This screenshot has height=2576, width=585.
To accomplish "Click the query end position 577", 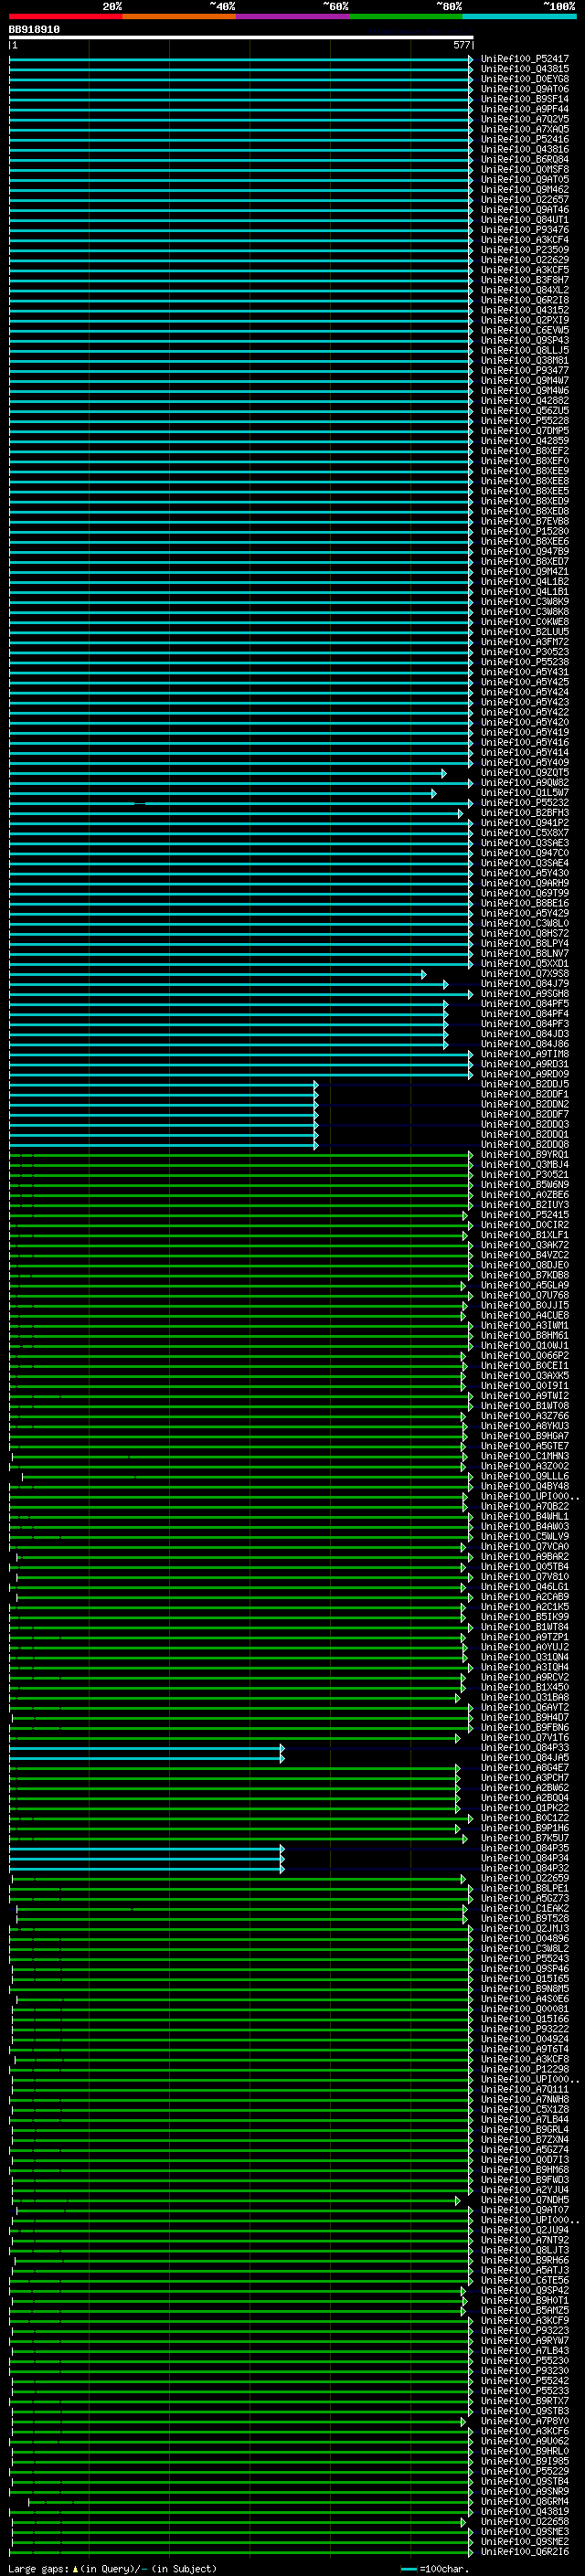I will [x=461, y=45].
